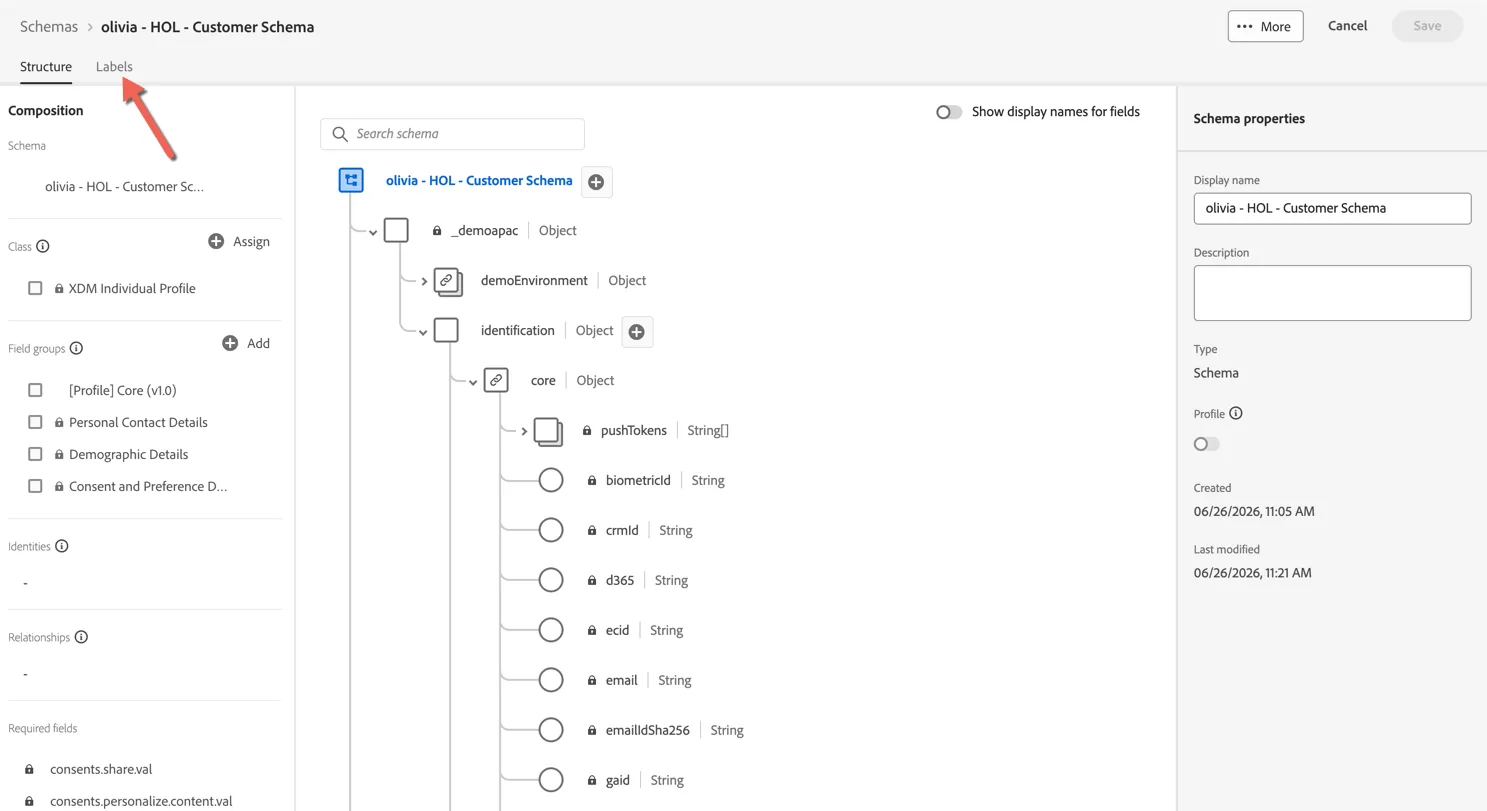Select the demoEnvironment linked object icon

coord(448,281)
